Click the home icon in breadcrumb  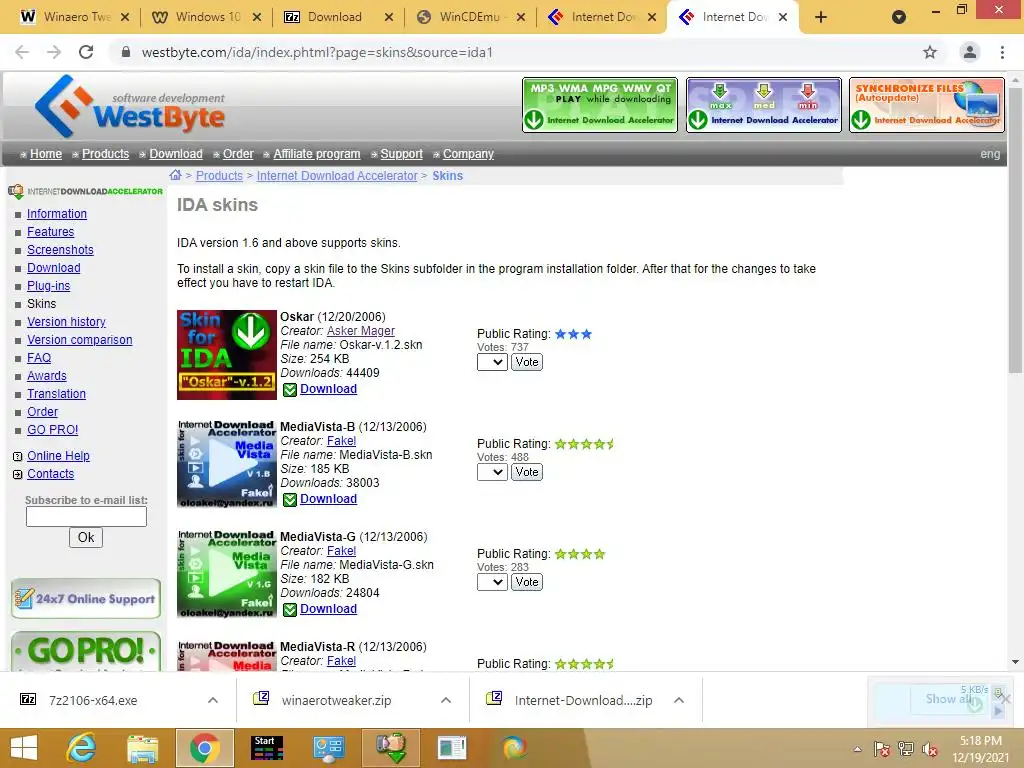click(175, 175)
